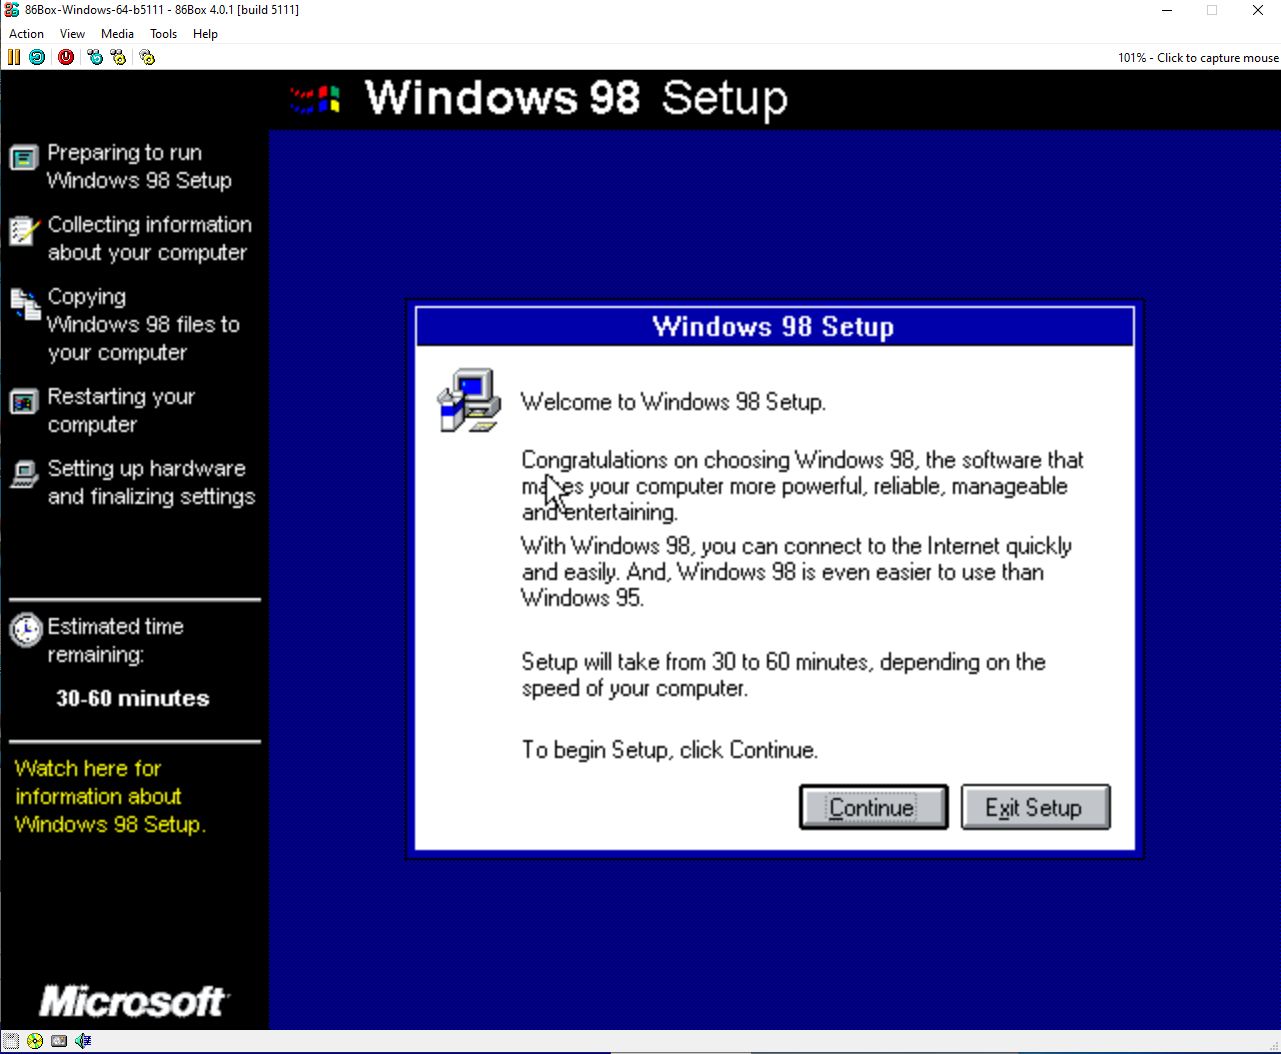1281x1054 pixels.
Task: Click 'Copying Windows 98 files' step label
Action: [143, 325]
